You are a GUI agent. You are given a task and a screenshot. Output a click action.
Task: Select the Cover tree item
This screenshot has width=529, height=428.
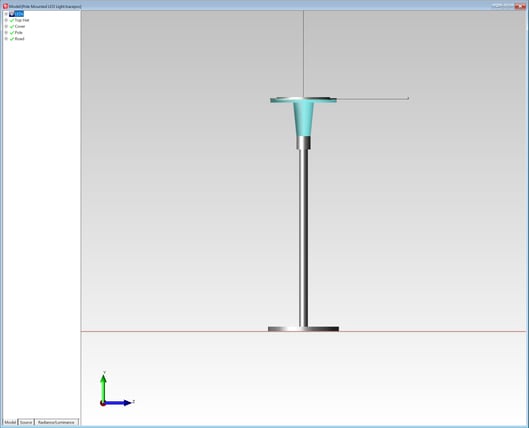coord(20,26)
